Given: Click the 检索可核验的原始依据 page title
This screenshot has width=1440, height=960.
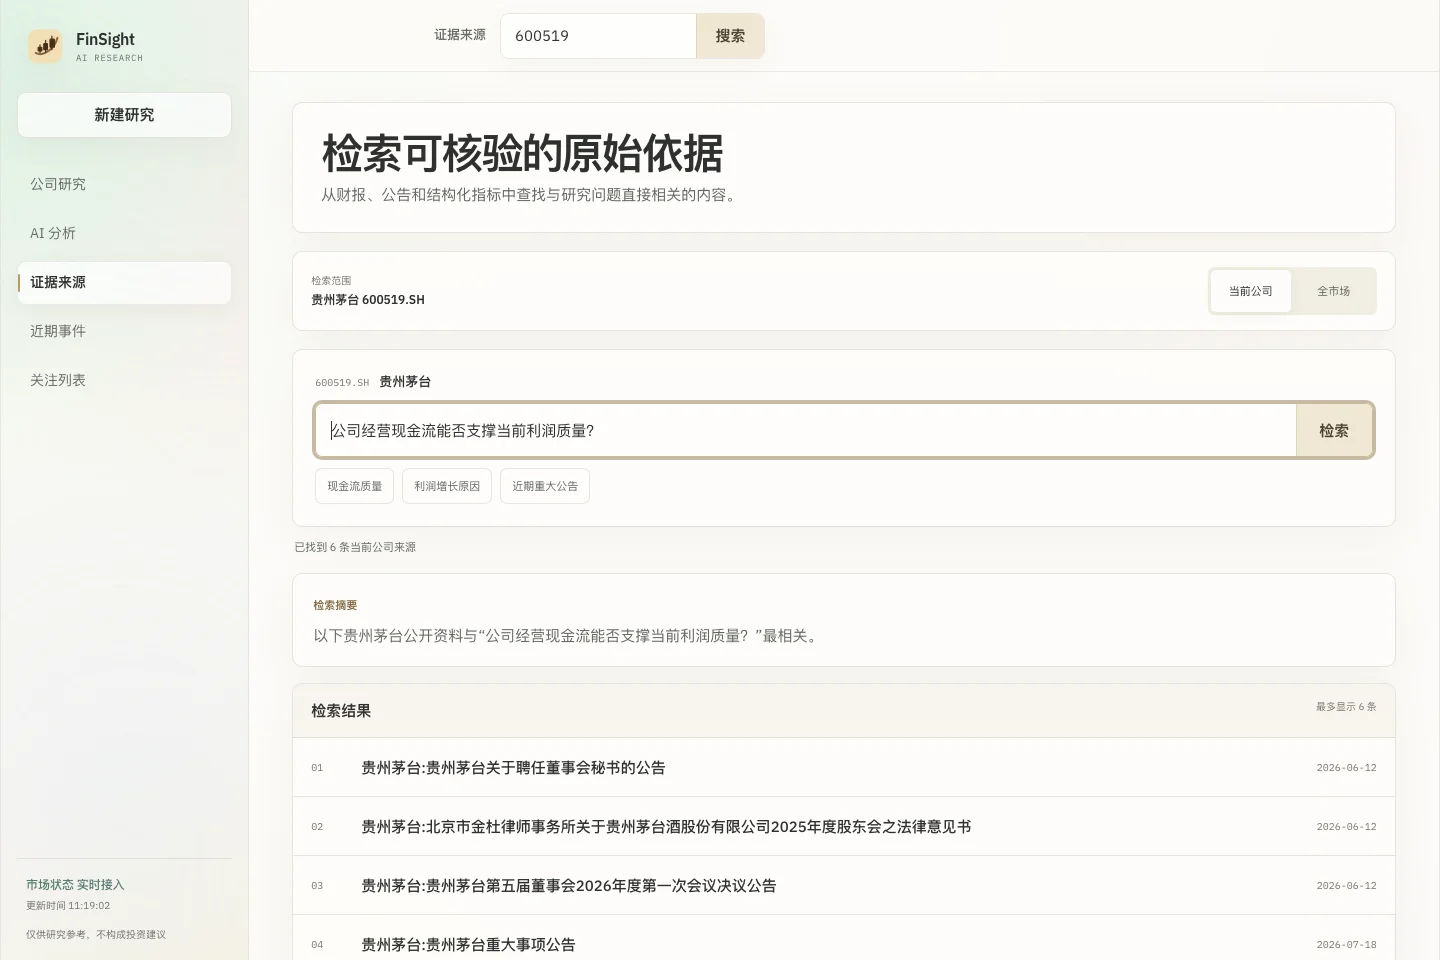Looking at the screenshot, I should pyautogui.click(x=522, y=153).
